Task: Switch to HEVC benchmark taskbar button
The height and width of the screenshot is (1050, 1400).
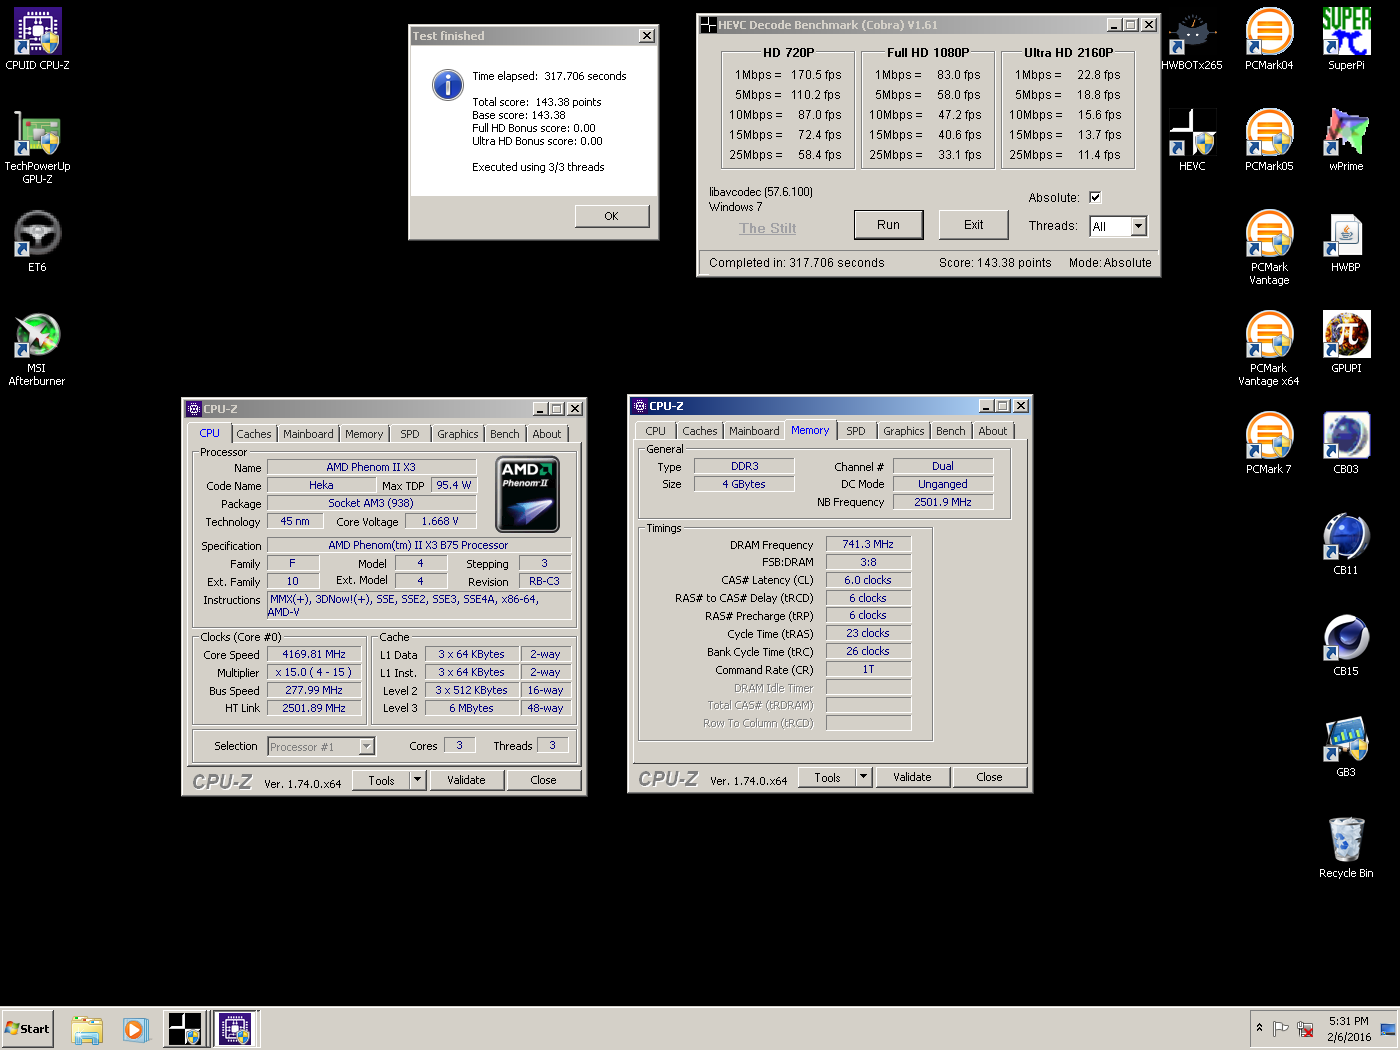Action: click(186, 1029)
